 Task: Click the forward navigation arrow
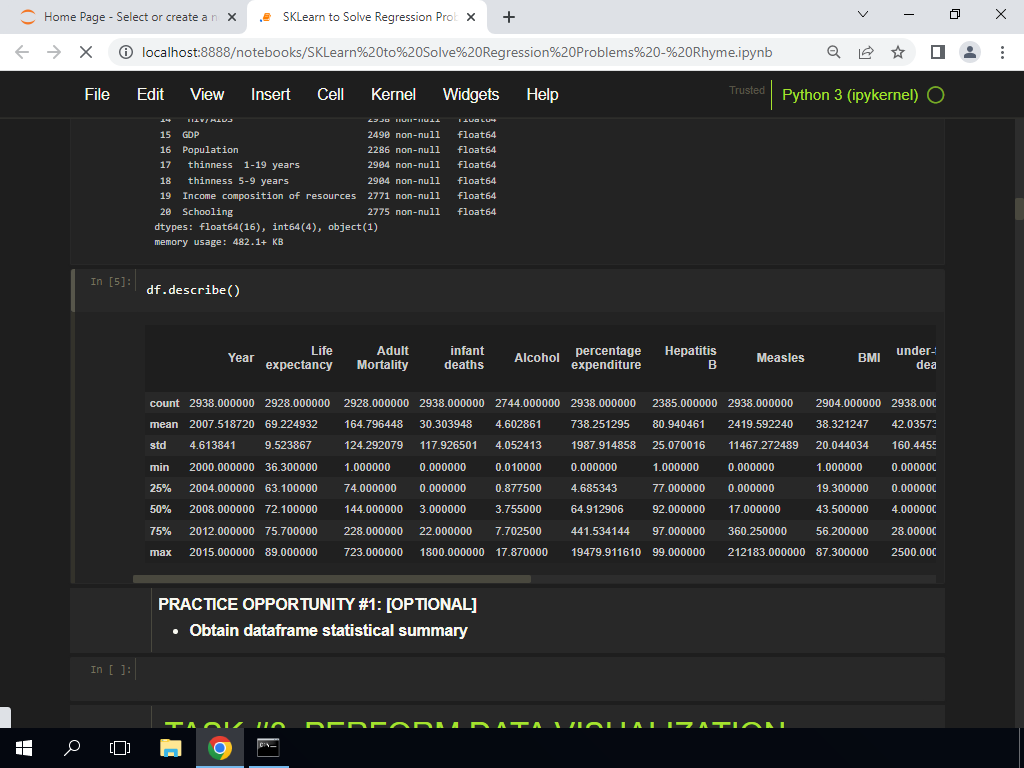pyautogui.click(x=54, y=52)
